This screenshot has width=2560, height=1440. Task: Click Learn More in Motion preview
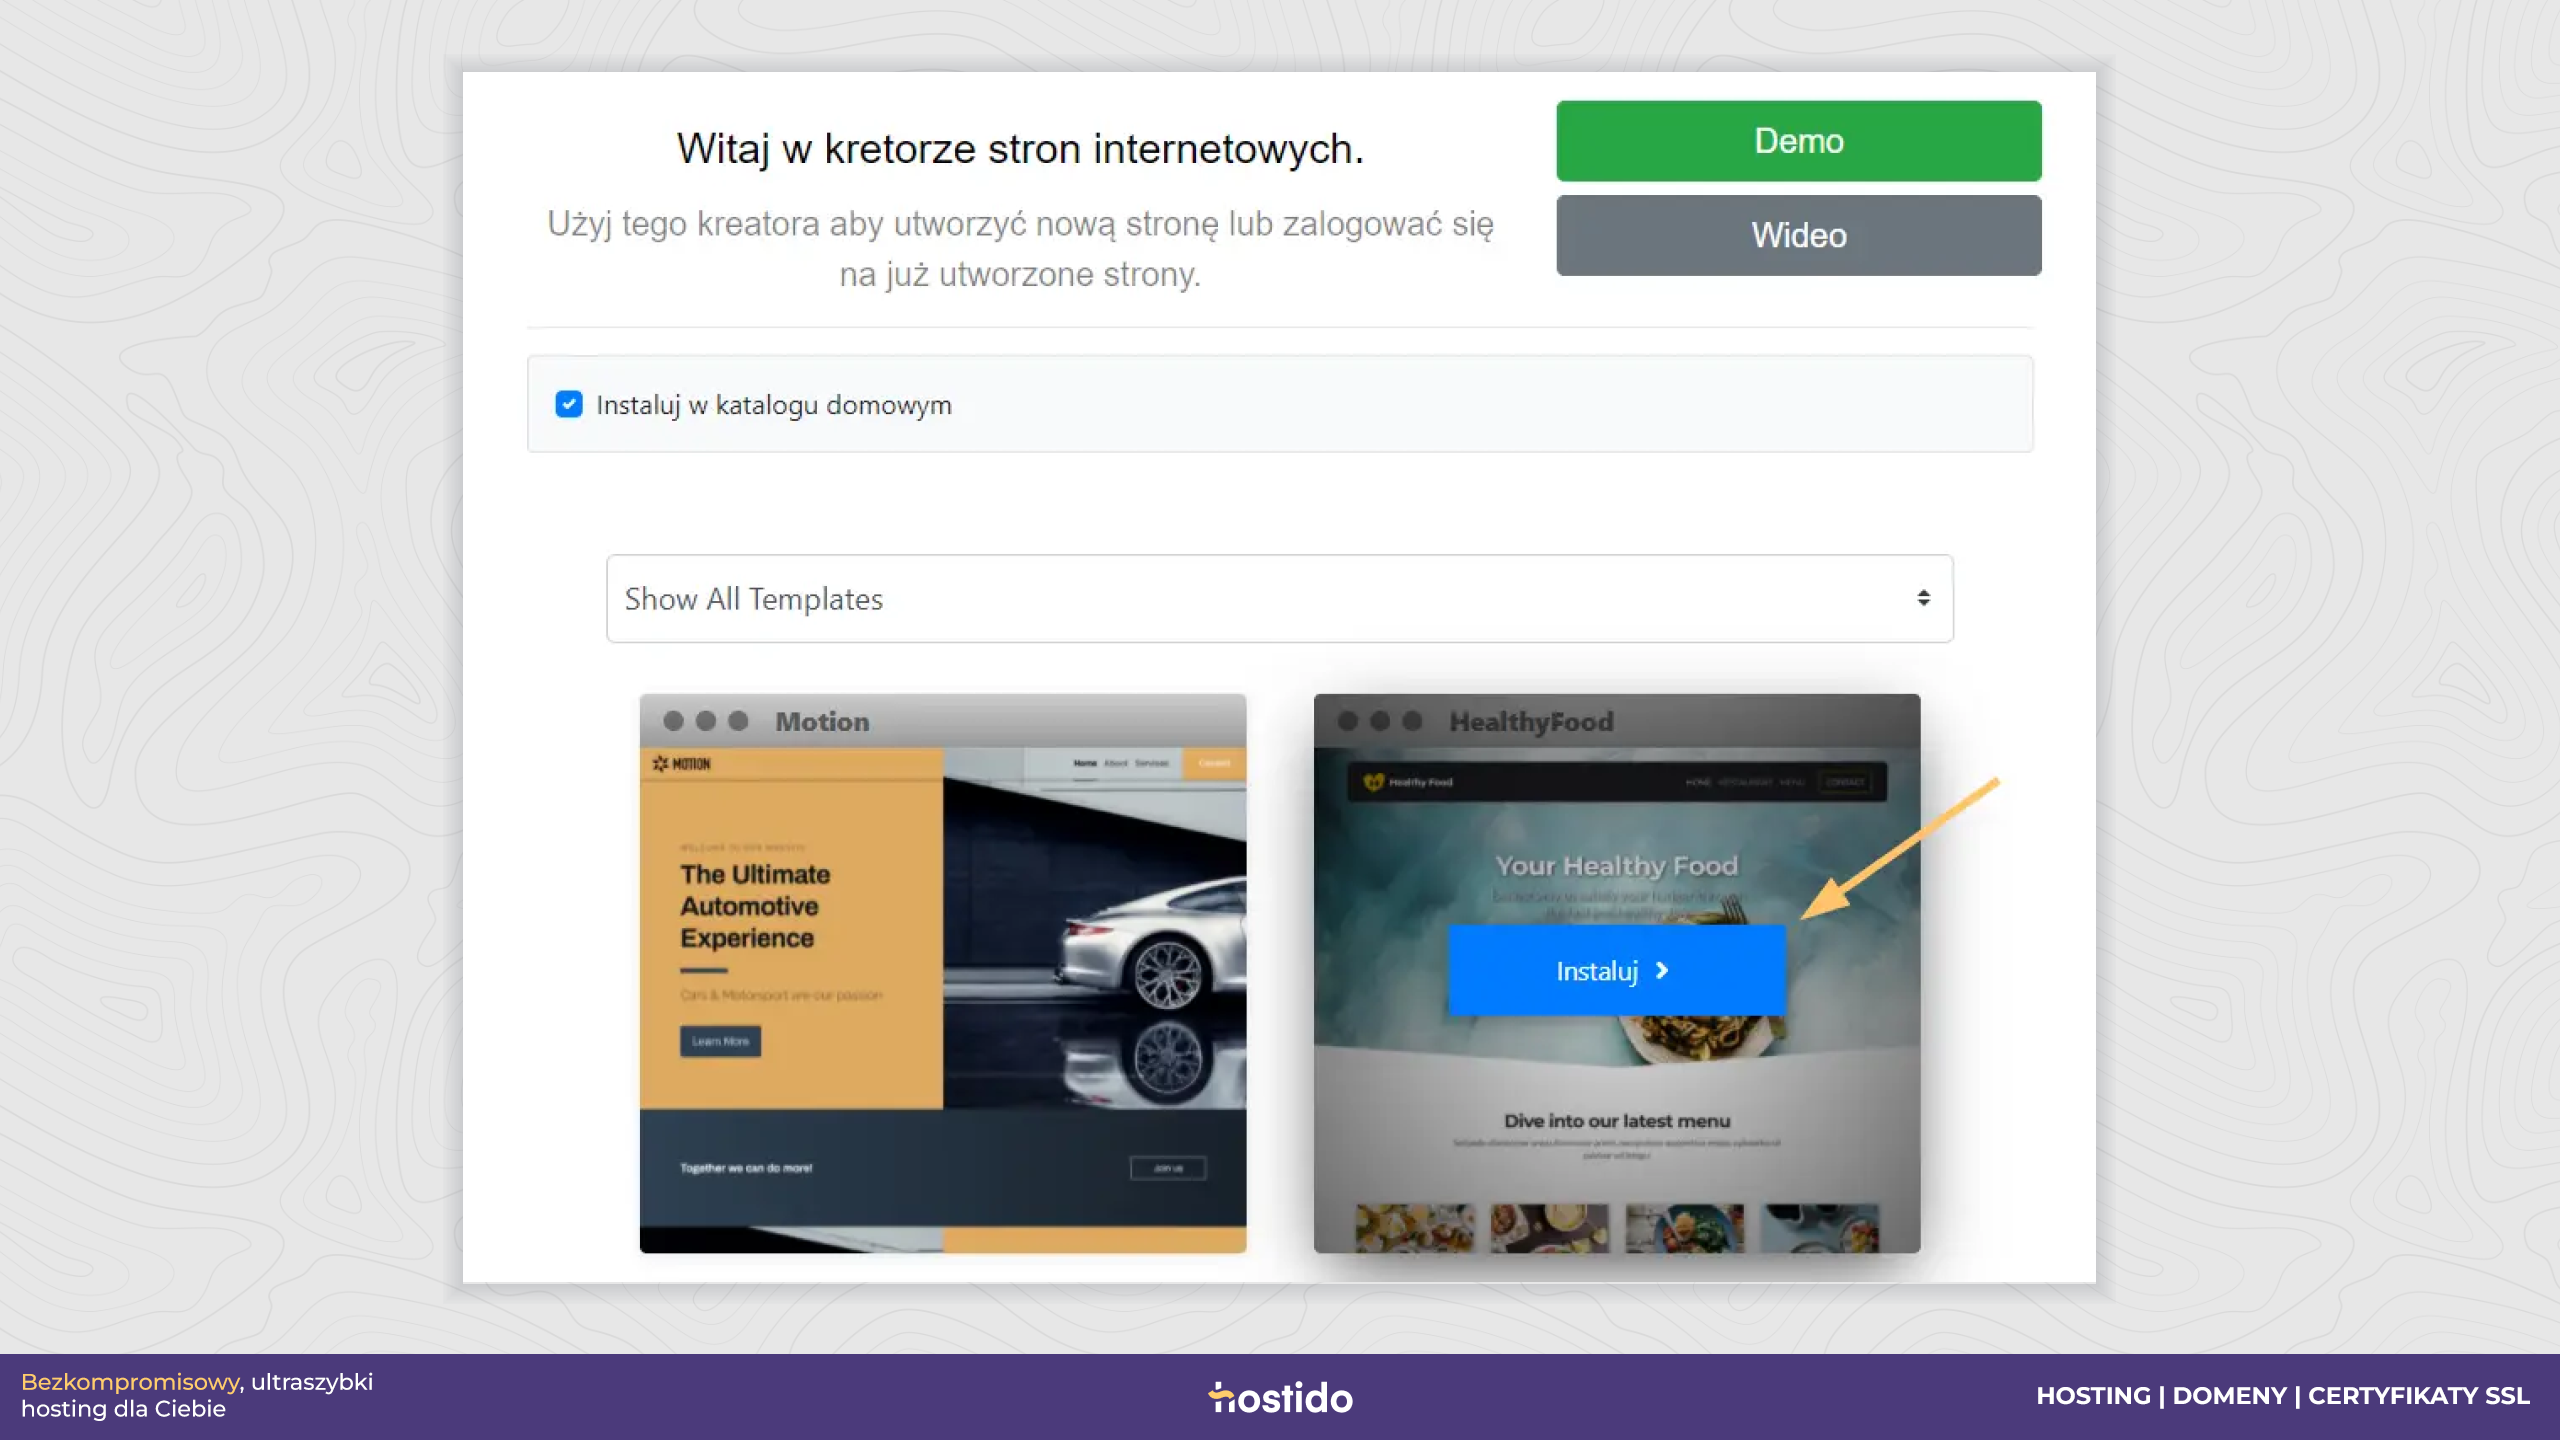tap(720, 1041)
